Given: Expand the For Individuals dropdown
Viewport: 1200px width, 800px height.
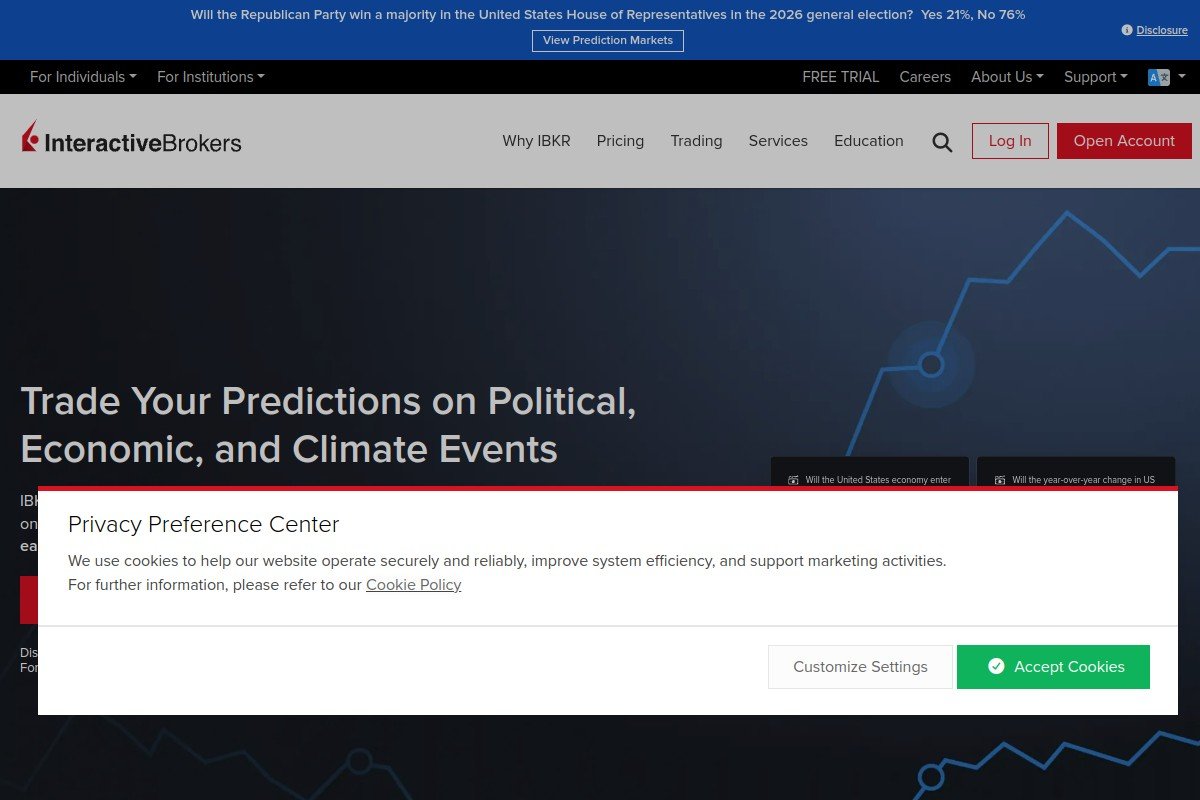Looking at the screenshot, I should pos(83,77).
